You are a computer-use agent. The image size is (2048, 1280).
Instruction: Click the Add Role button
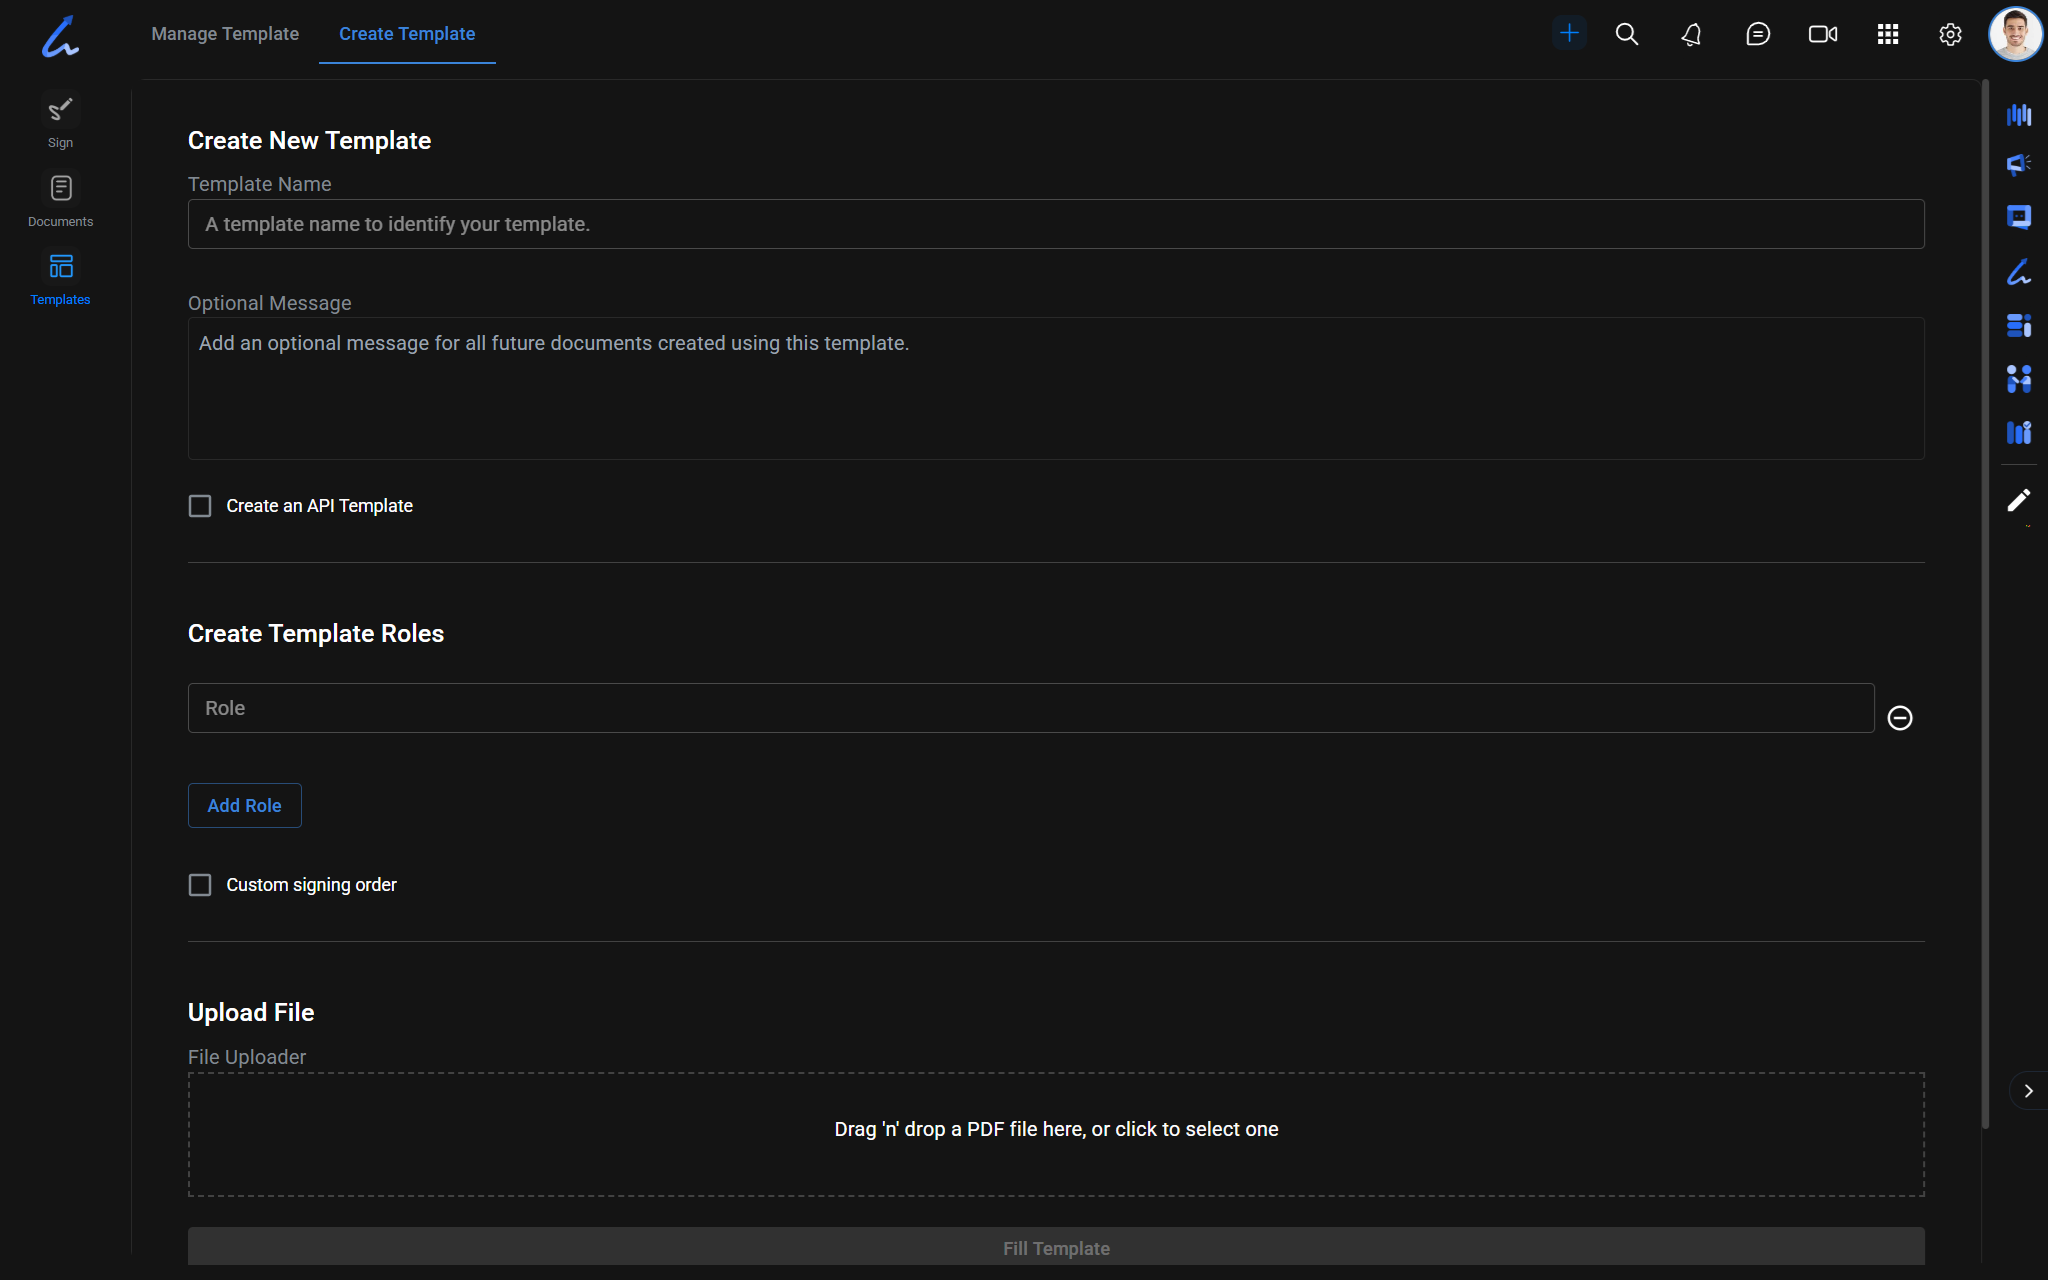pos(244,805)
